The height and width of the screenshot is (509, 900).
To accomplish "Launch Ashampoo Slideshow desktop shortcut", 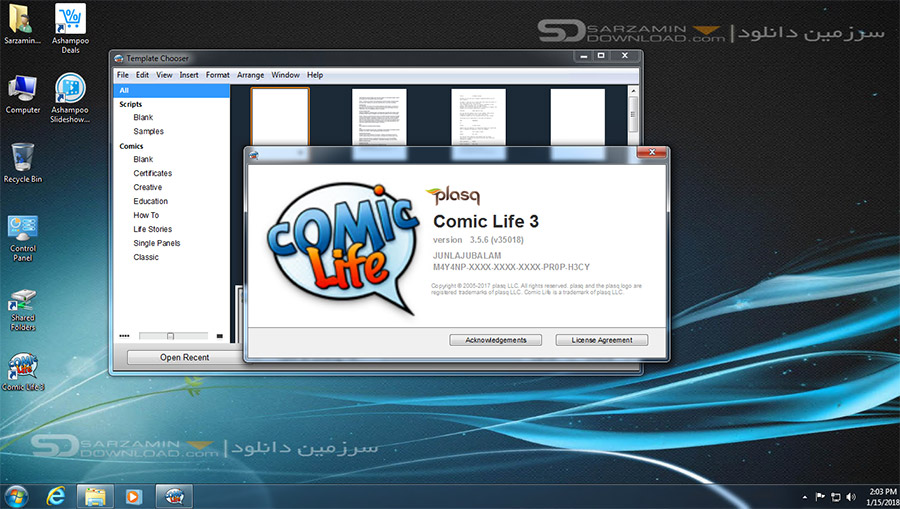I will (69, 98).
